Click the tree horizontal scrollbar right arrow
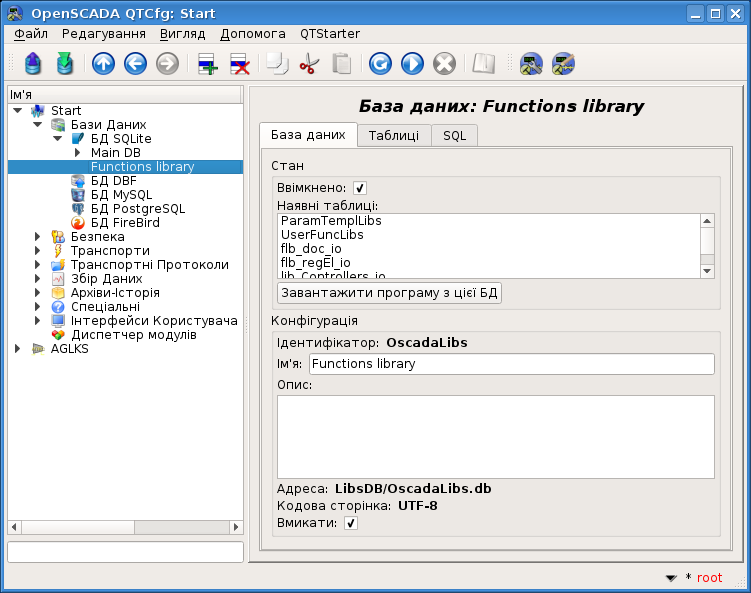This screenshot has height=593, width=751. (236, 527)
